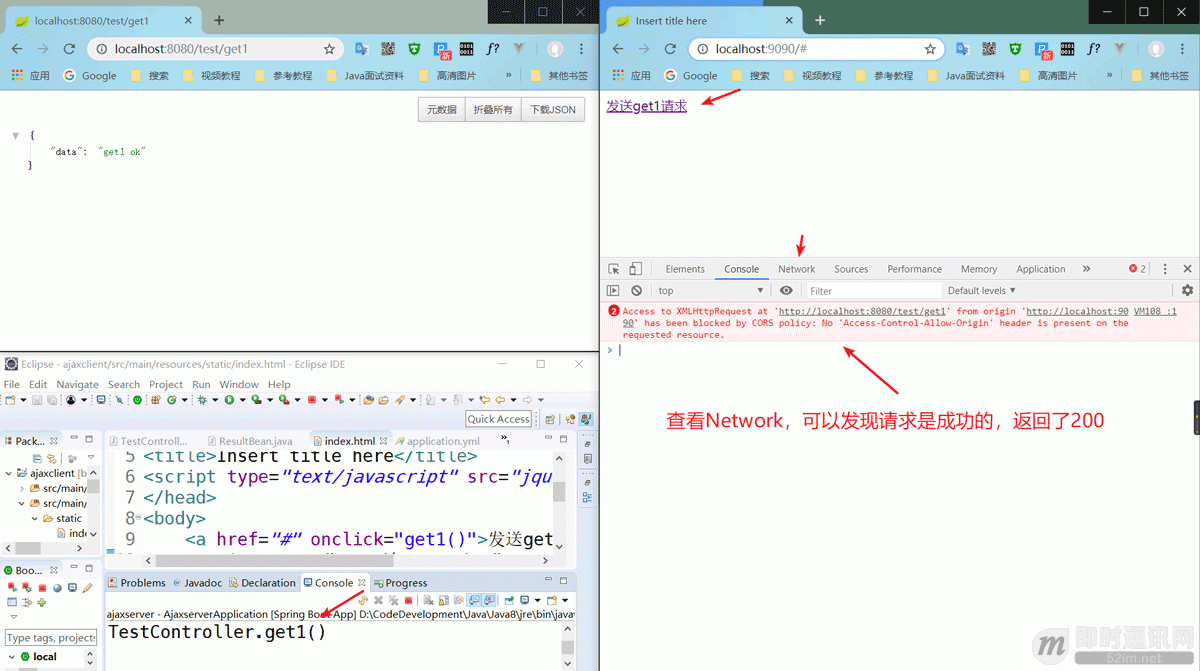Toggle bookmark star for localhost:9090 page

930,48
